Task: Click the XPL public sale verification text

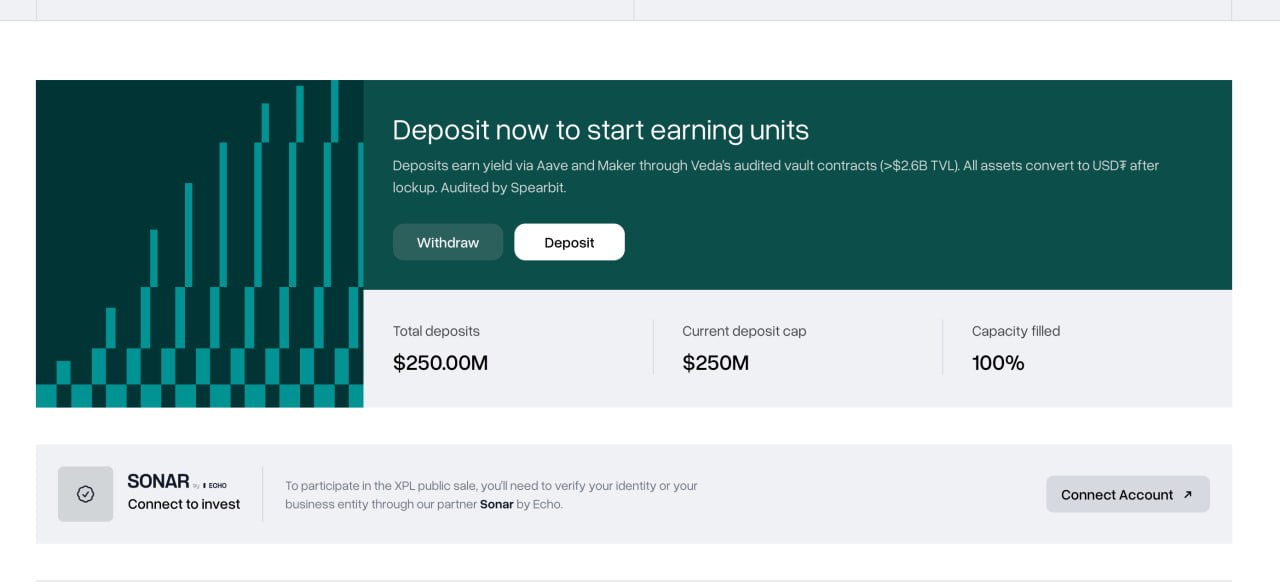Action: pyautogui.click(x=491, y=495)
